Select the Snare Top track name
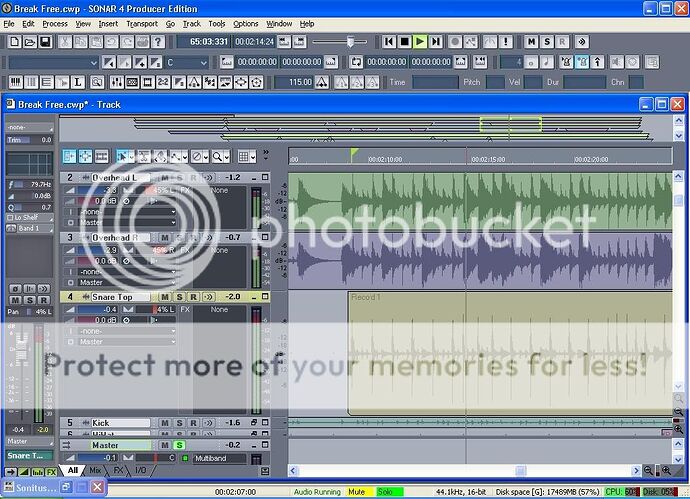Image resolution: width=690 pixels, height=499 pixels. click(120, 297)
